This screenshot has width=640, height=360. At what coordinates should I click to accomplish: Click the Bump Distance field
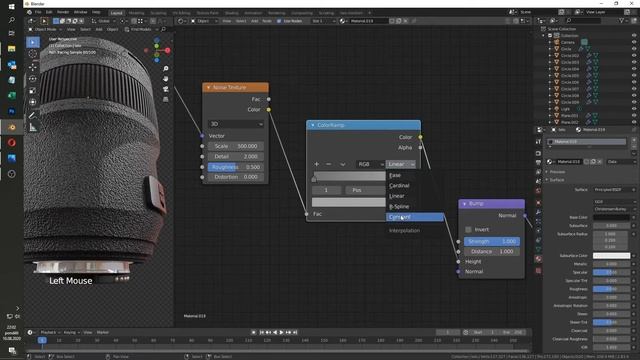coord(492,251)
